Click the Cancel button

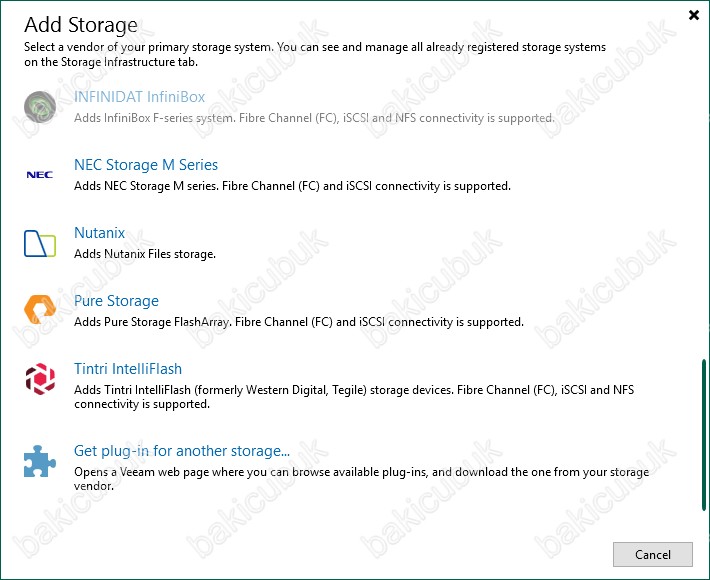[x=652, y=554]
